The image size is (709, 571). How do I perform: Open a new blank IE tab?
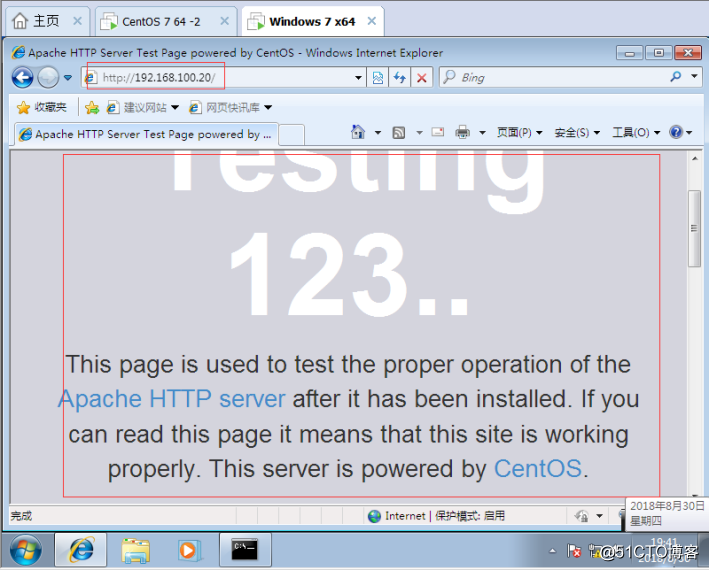coord(291,135)
